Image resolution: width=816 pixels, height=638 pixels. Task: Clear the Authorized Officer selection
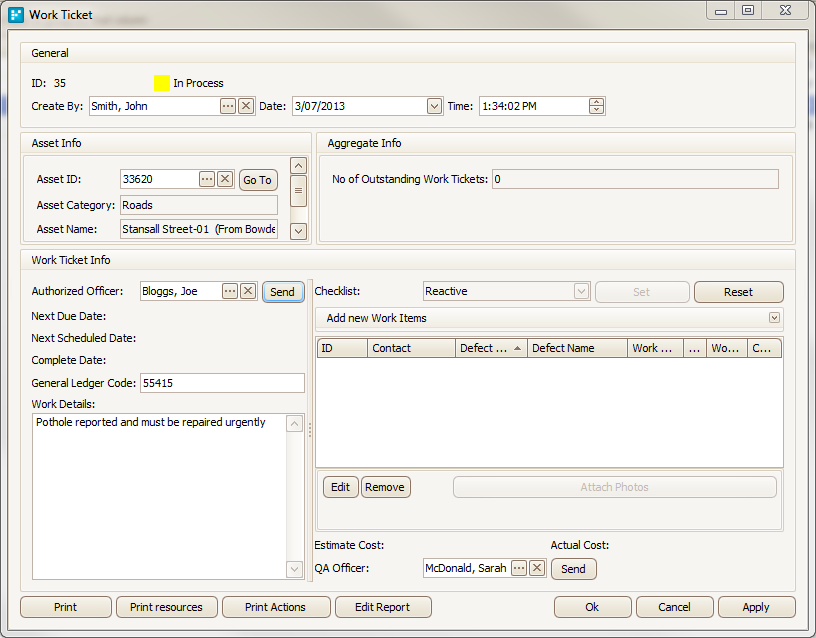pos(245,291)
